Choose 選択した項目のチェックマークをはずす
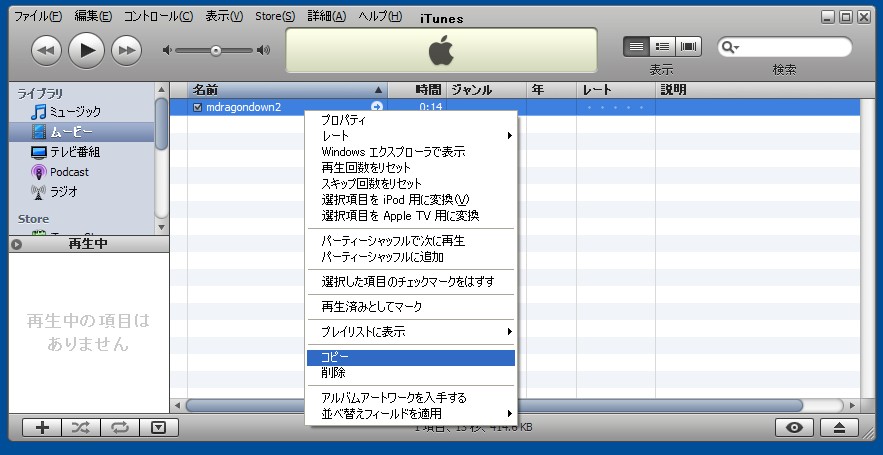This screenshot has height=455, width=883. [x=411, y=282]
